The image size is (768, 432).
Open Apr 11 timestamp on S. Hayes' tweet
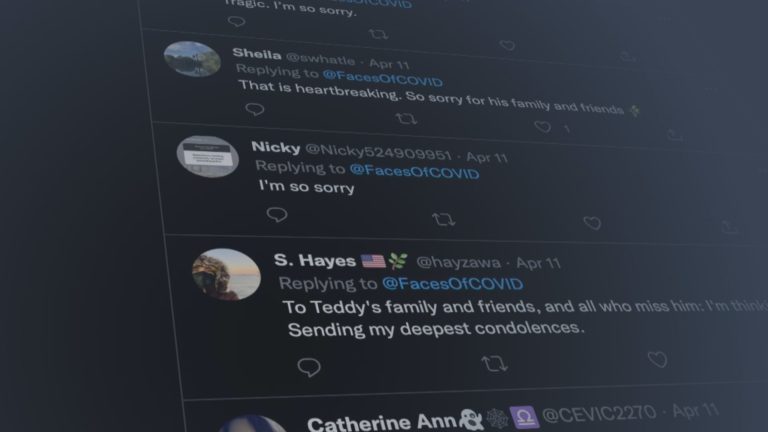(538, 264)
